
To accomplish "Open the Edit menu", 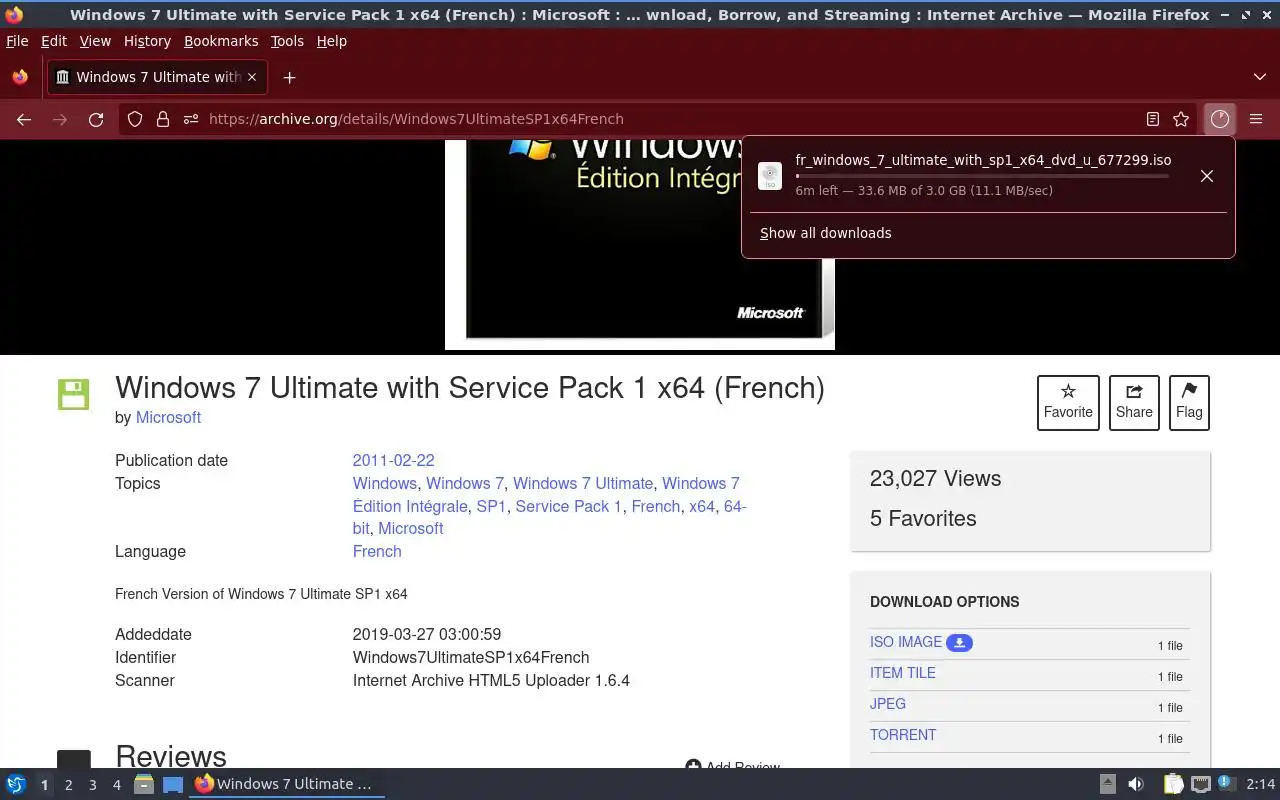I will 54,41.
